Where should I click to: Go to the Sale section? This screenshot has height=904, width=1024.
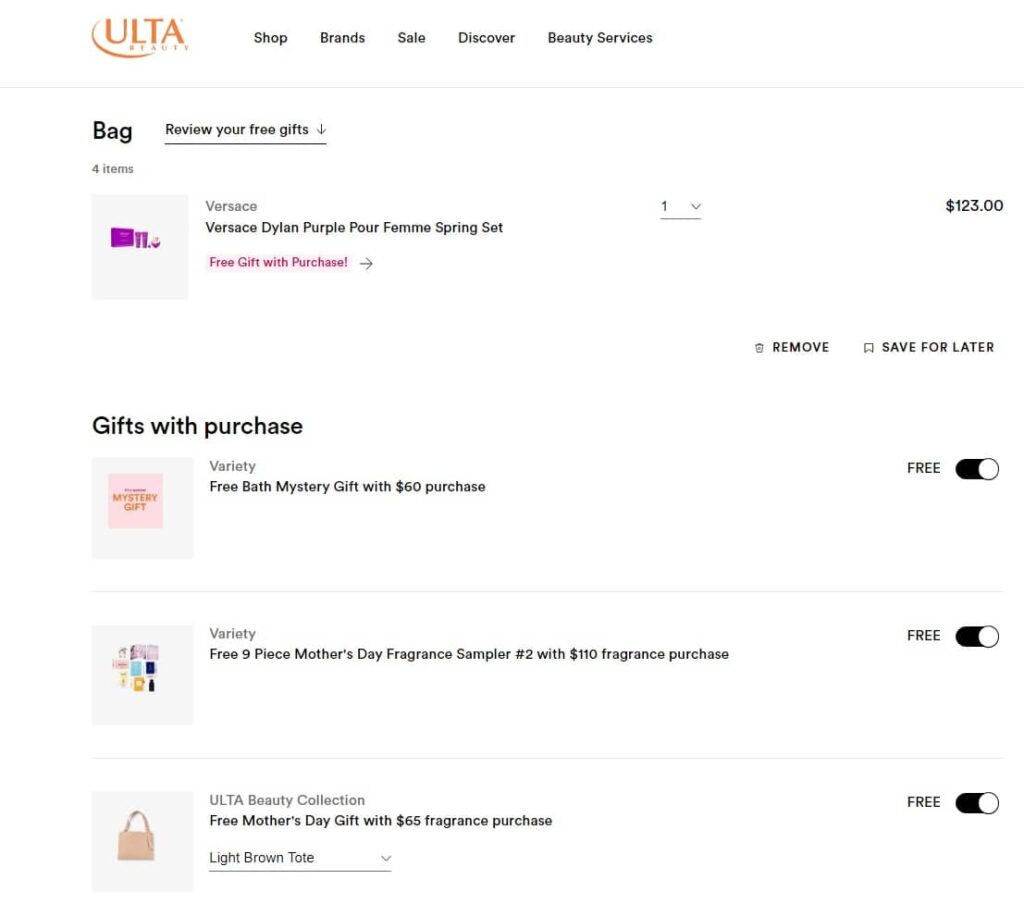[x=411, y=38]
